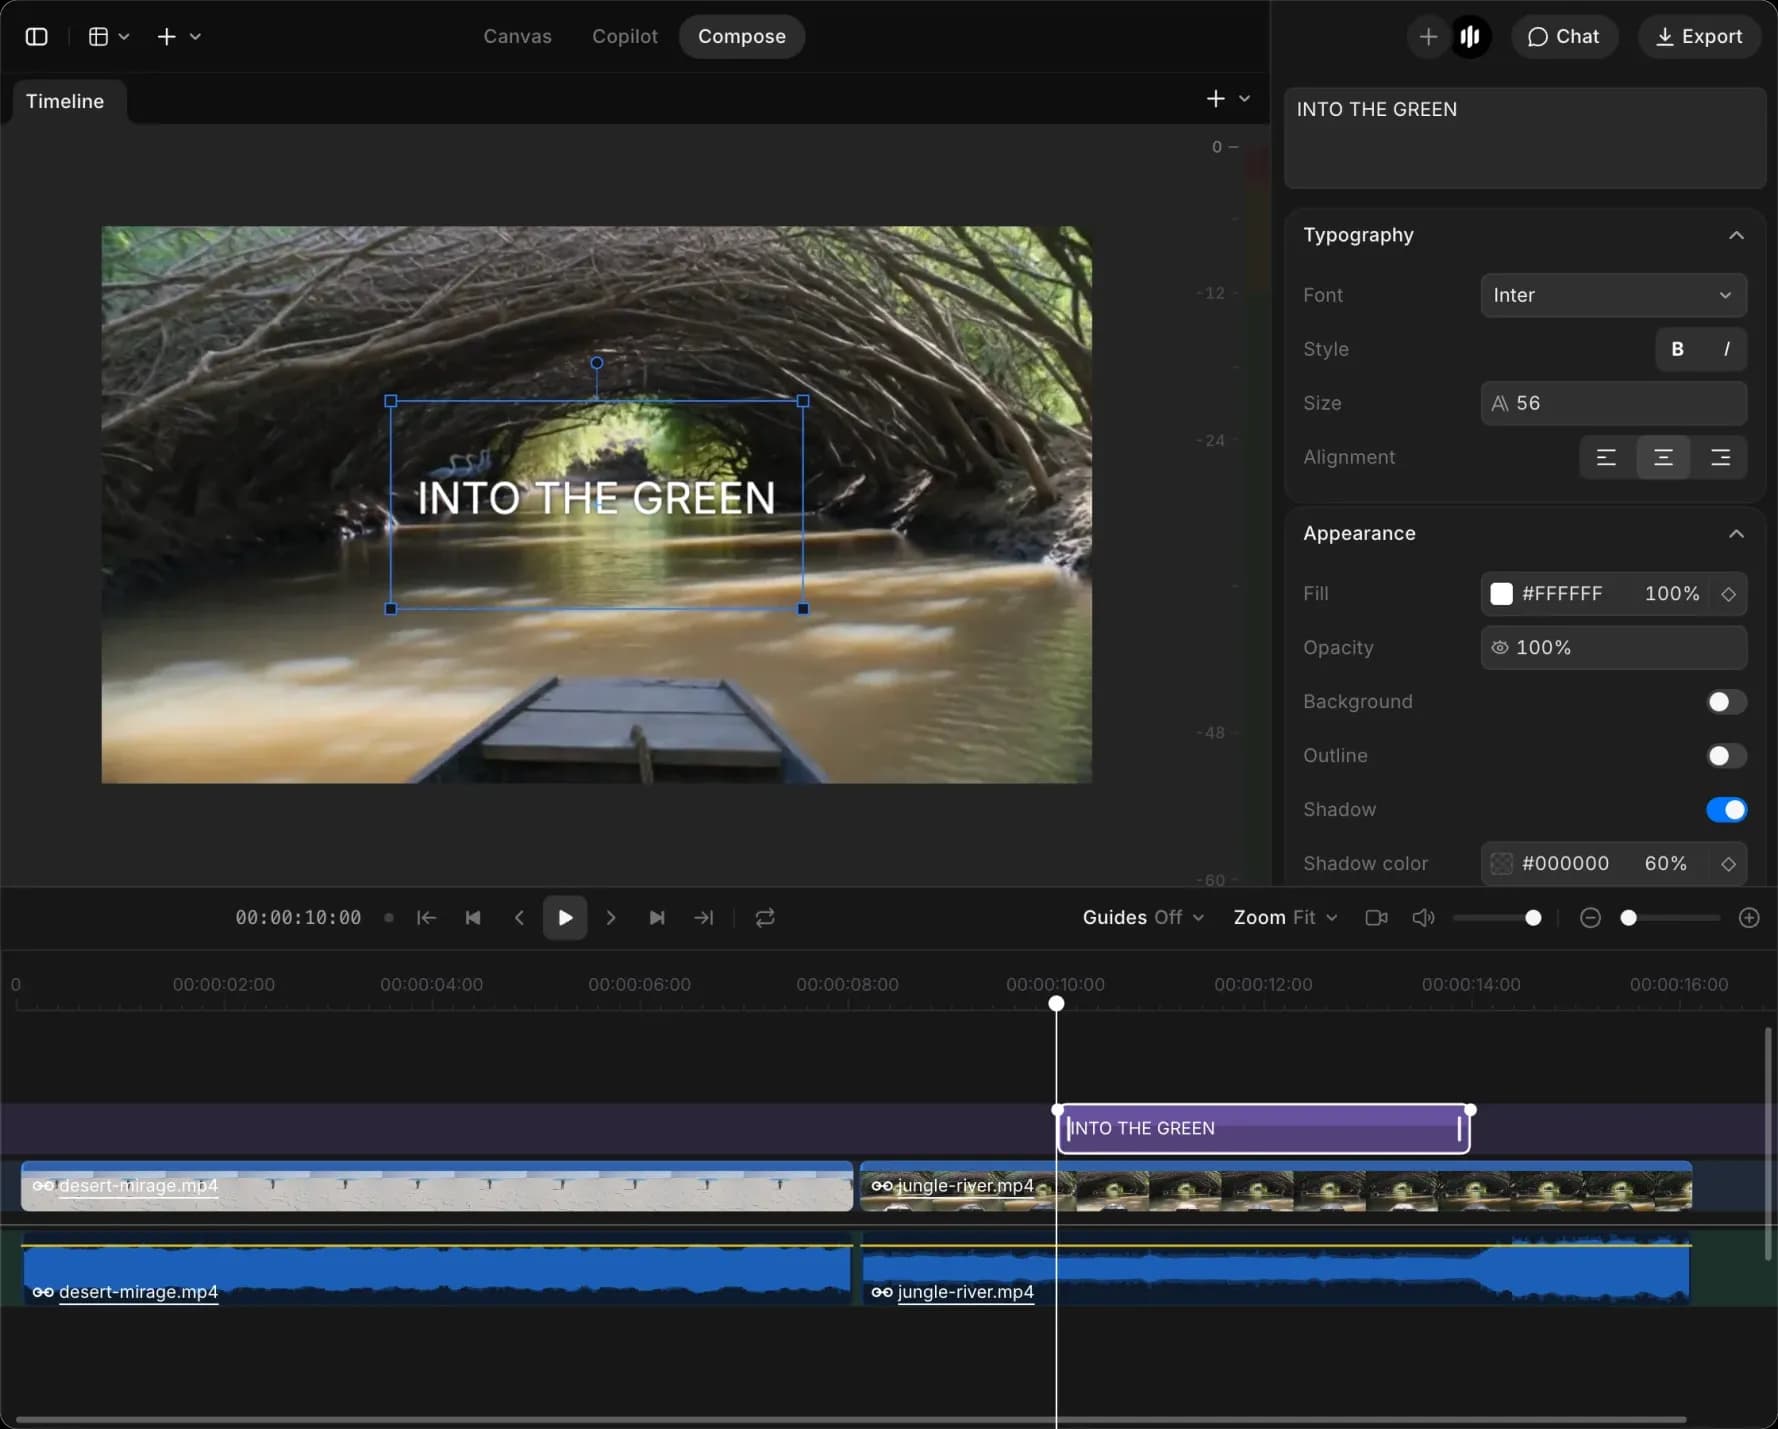Click the rotation handle above the text box
The width and height of the screenshot is (1778, 1429).
click(597, 362)
